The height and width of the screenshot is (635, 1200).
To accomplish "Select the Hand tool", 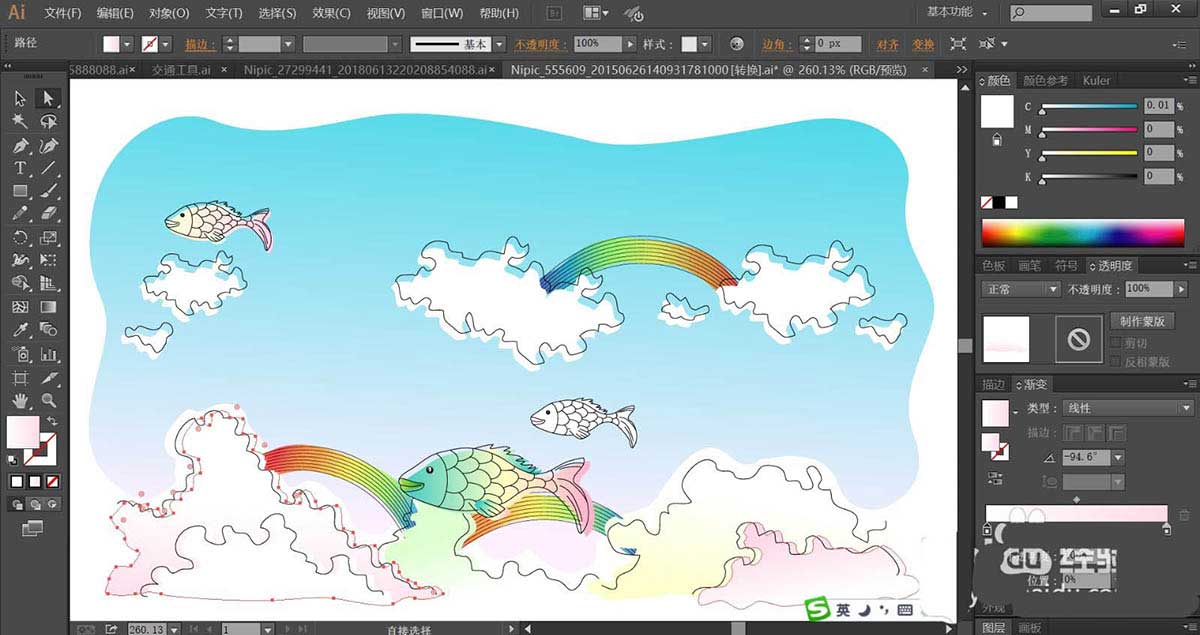I will tap(20, 401).
